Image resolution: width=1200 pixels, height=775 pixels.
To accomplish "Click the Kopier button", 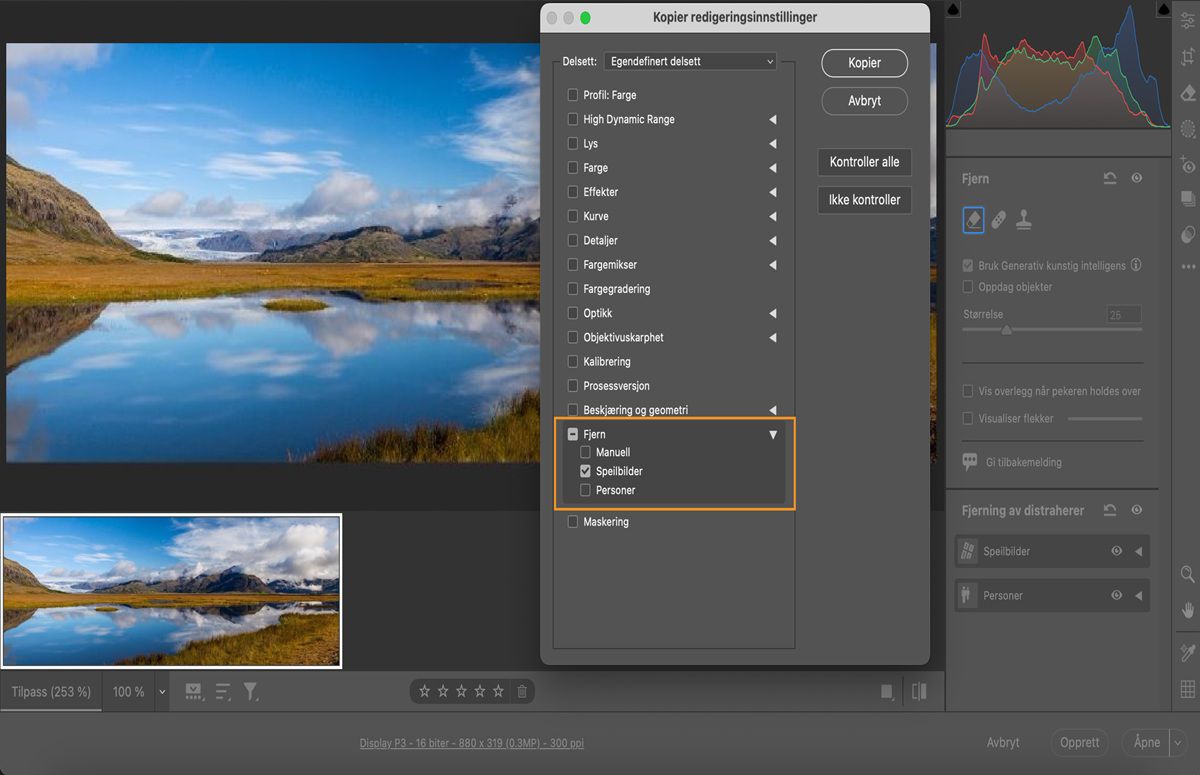I will tap(865, 62).
